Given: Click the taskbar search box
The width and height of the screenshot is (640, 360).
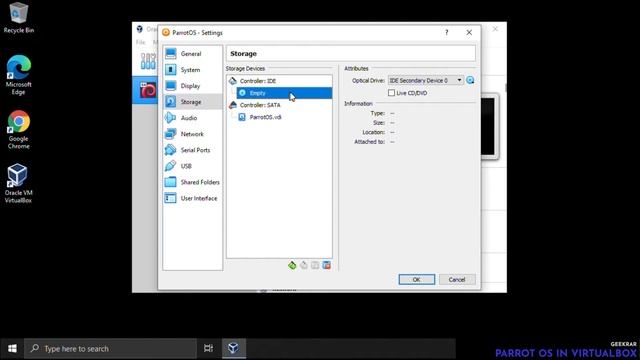Looking at the screenshot, I should pos(110,349).
